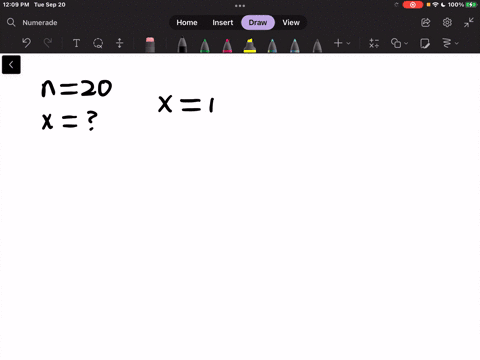Screen dimensions: 480x360
Task: Open the Insert tab
Action: click(x=223, y=22)
